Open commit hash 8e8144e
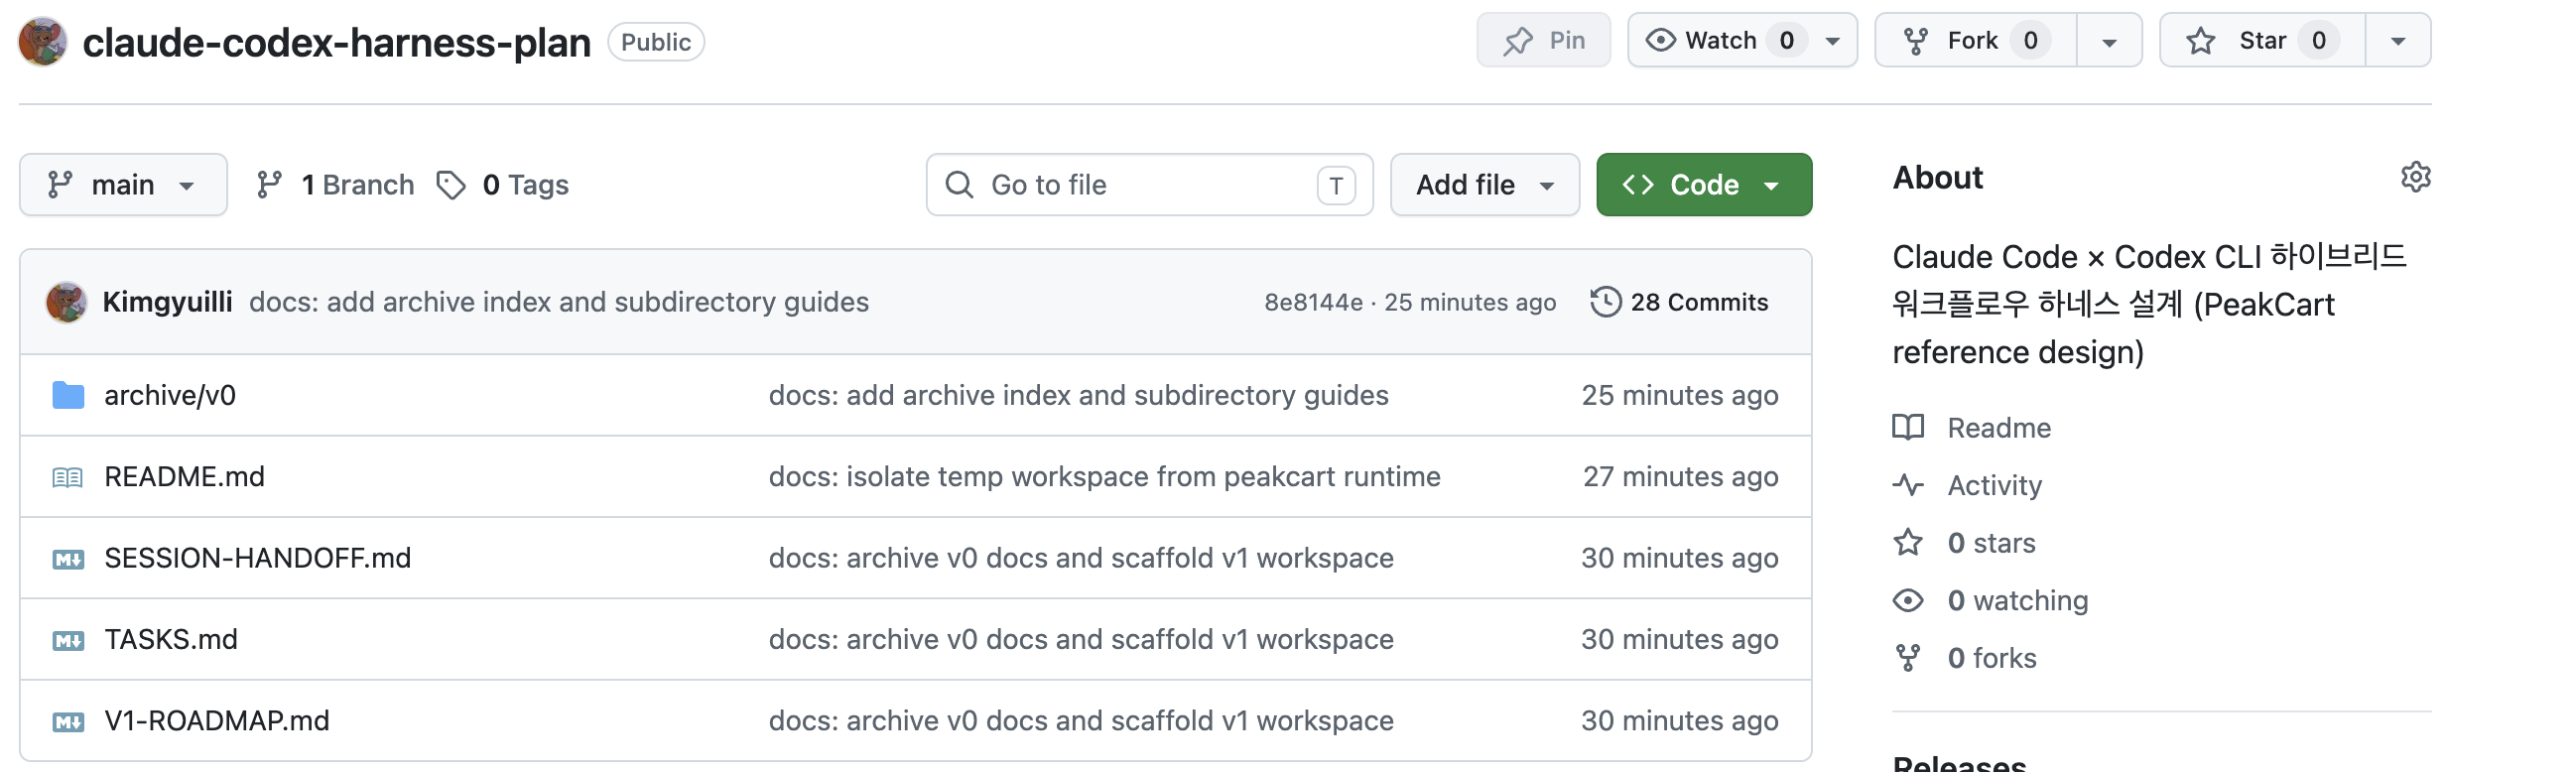 click(1313, 302)
